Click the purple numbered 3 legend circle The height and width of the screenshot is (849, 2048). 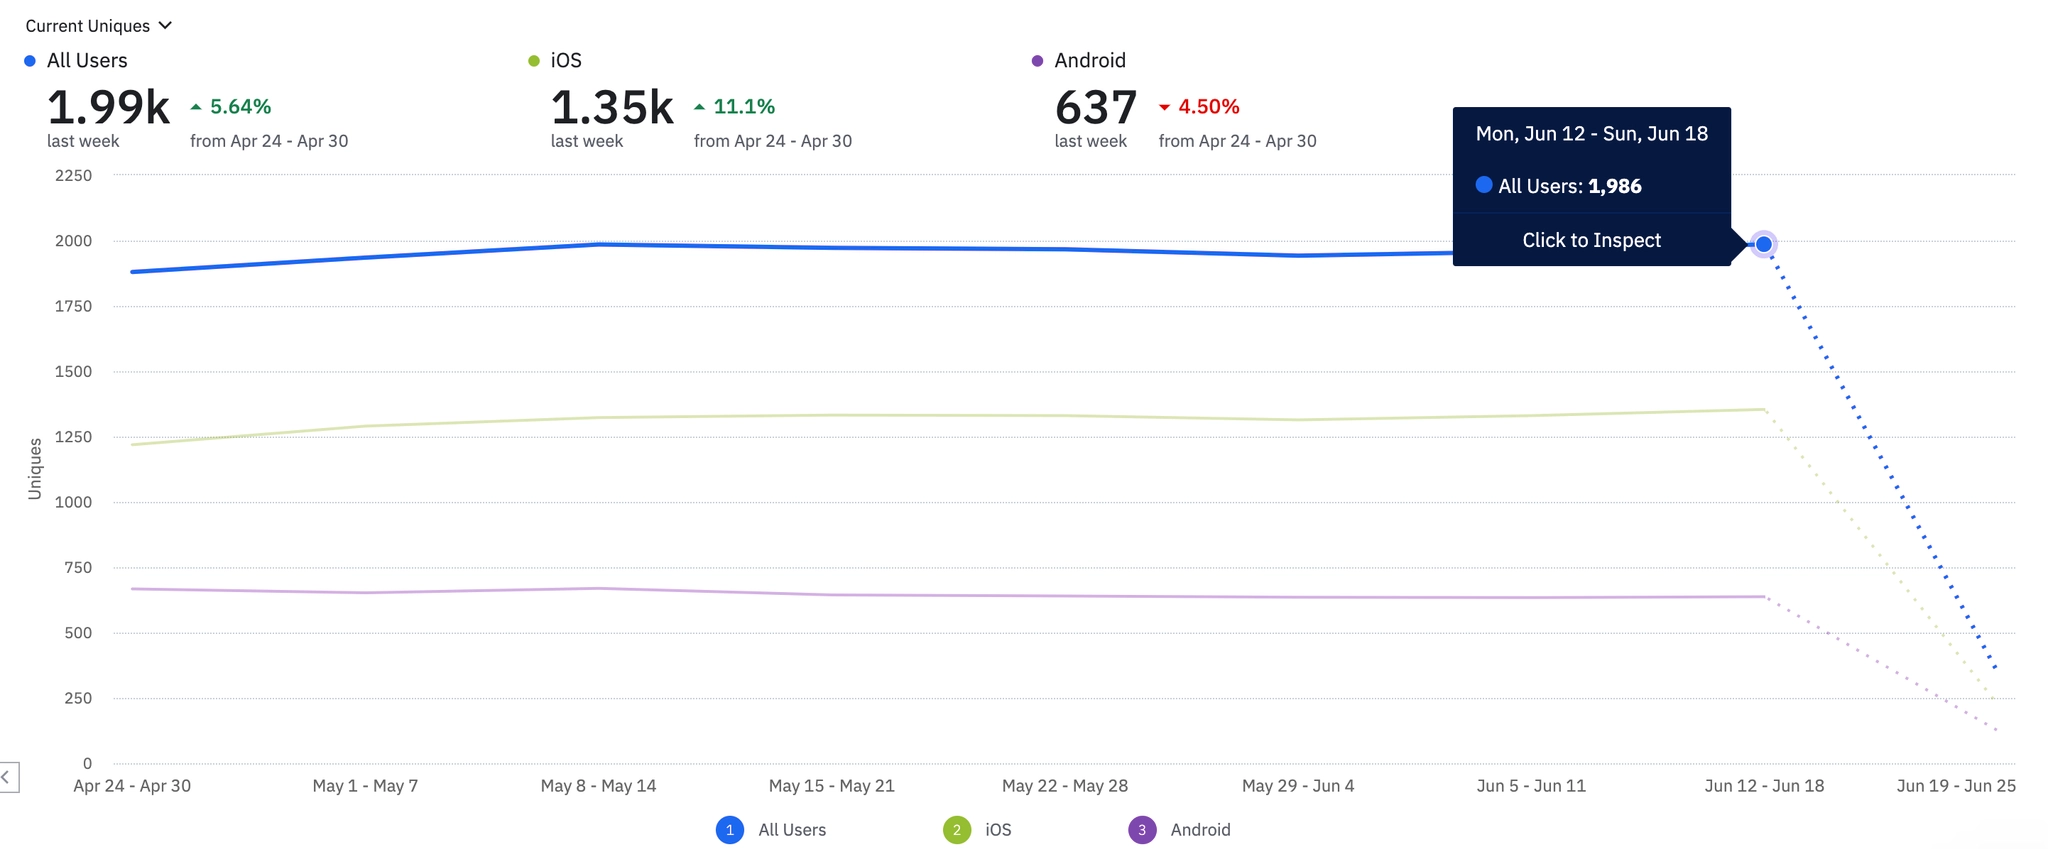point(1142,830)
